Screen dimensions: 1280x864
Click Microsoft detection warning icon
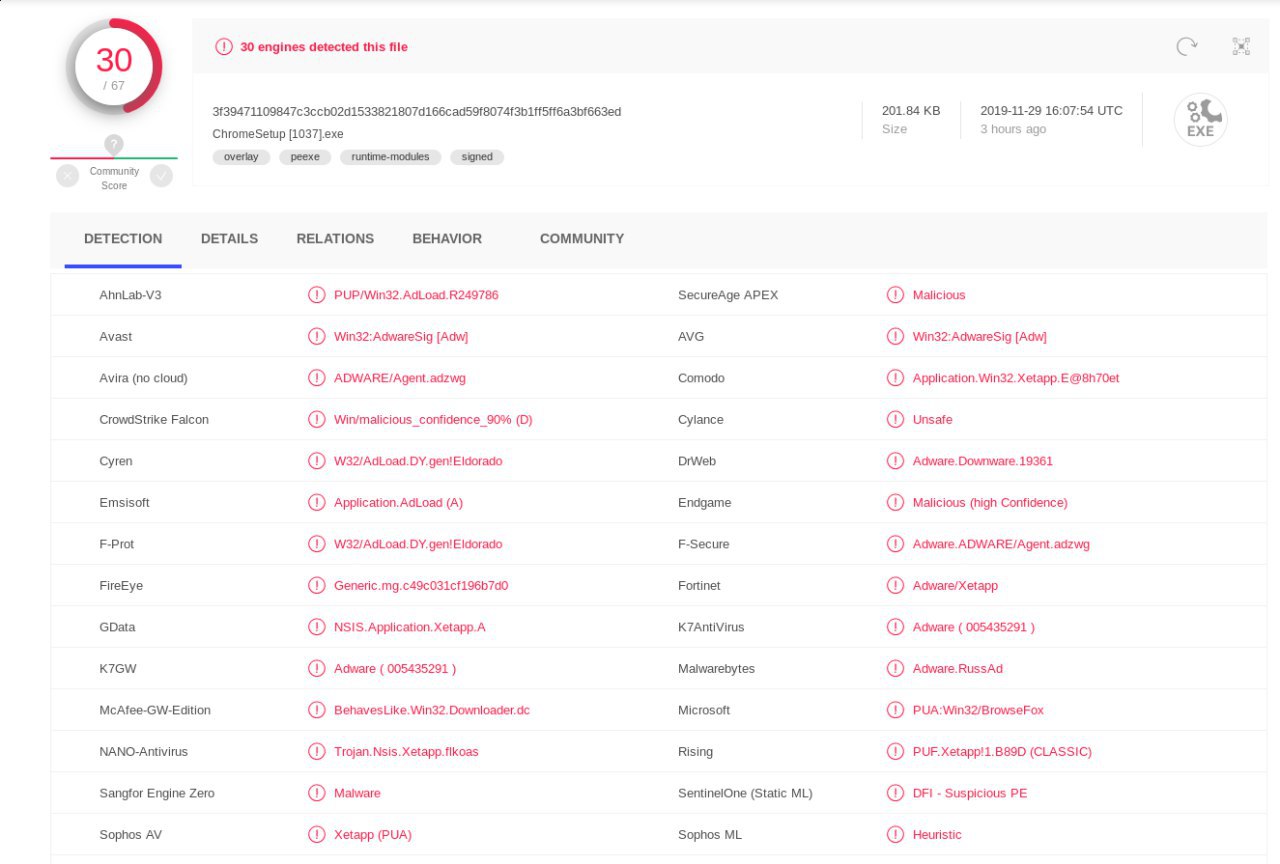pyautogui.click(x=895, y=710)
